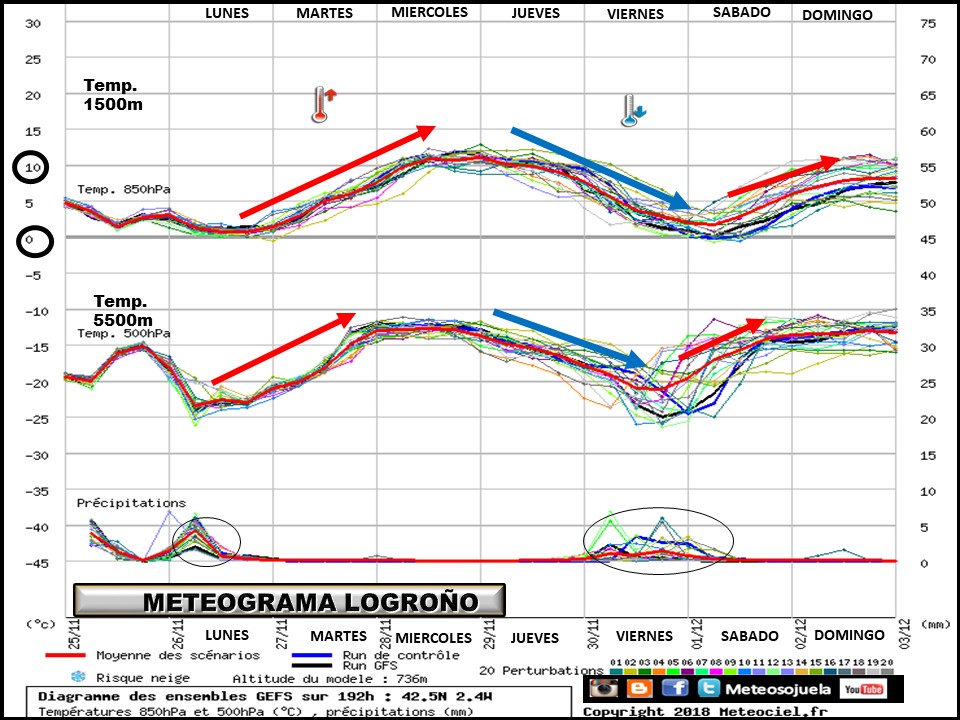Click the Moyenne des scénarios legend text
The height and width of the screenshot is (720, 960).
178,655
